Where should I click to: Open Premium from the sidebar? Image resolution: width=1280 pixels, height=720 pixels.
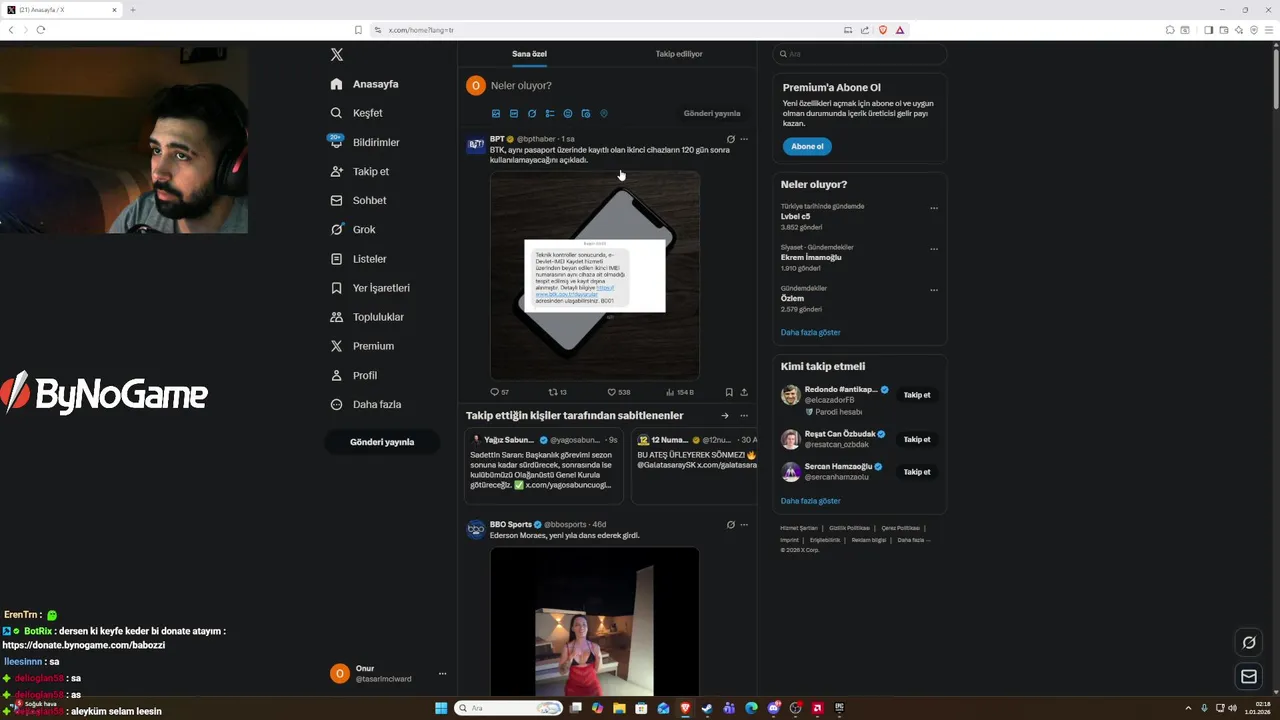[362, 346]
